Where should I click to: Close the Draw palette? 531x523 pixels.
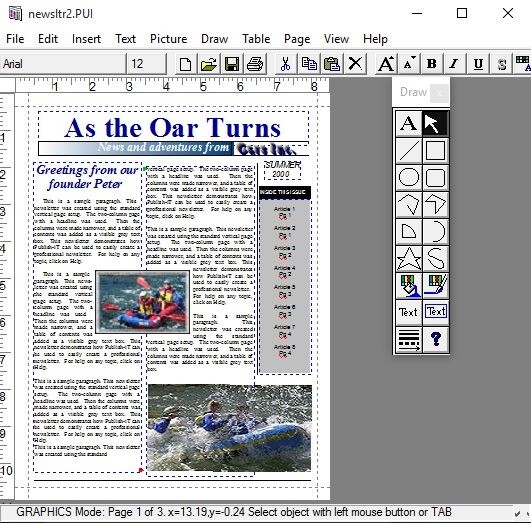pyautogui.click(x=439, y=92)
